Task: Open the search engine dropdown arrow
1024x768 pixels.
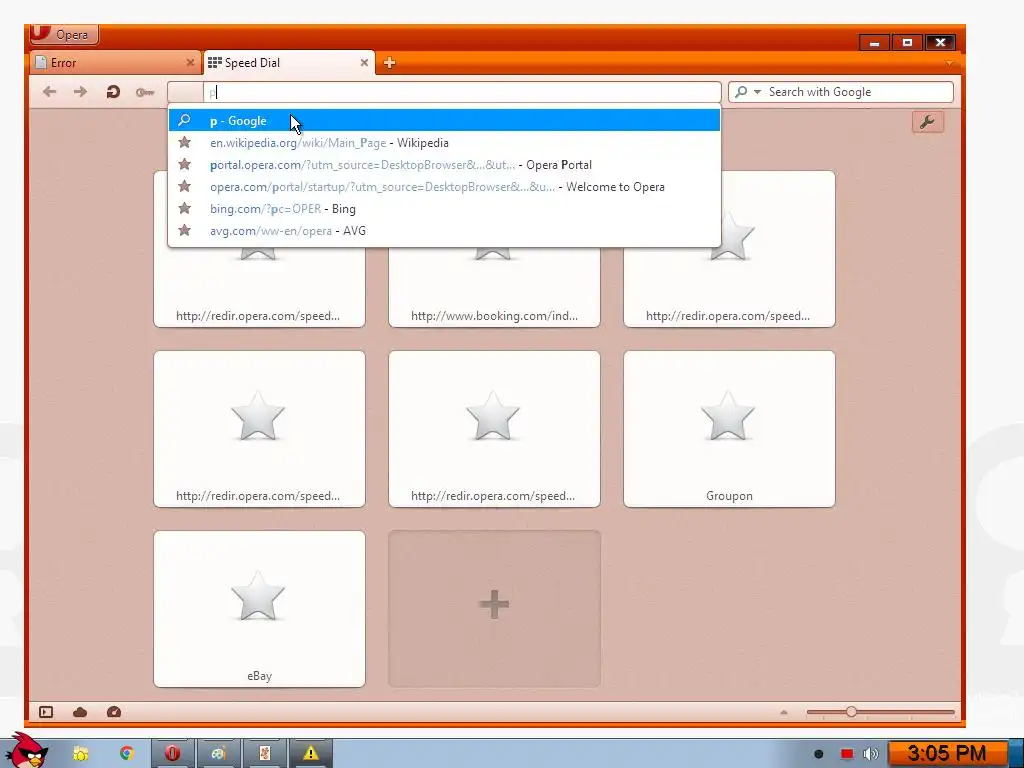Action: 758,92
